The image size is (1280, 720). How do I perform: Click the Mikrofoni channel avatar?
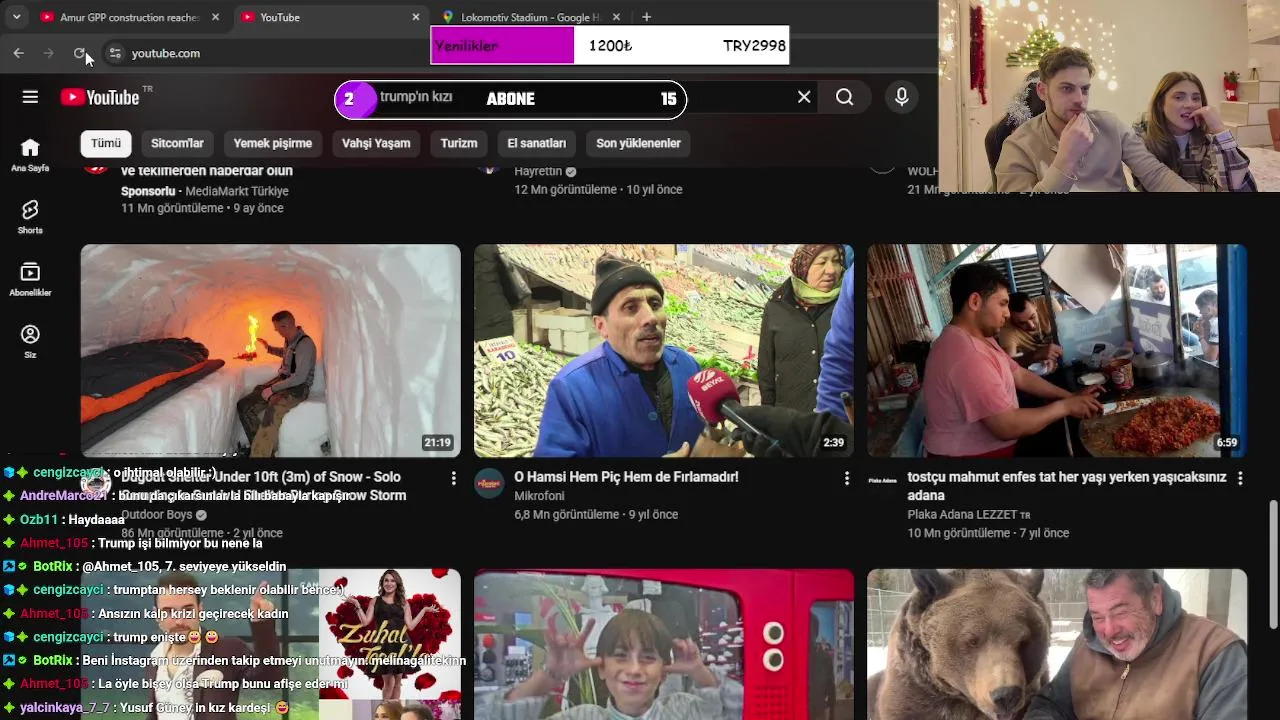489,483
